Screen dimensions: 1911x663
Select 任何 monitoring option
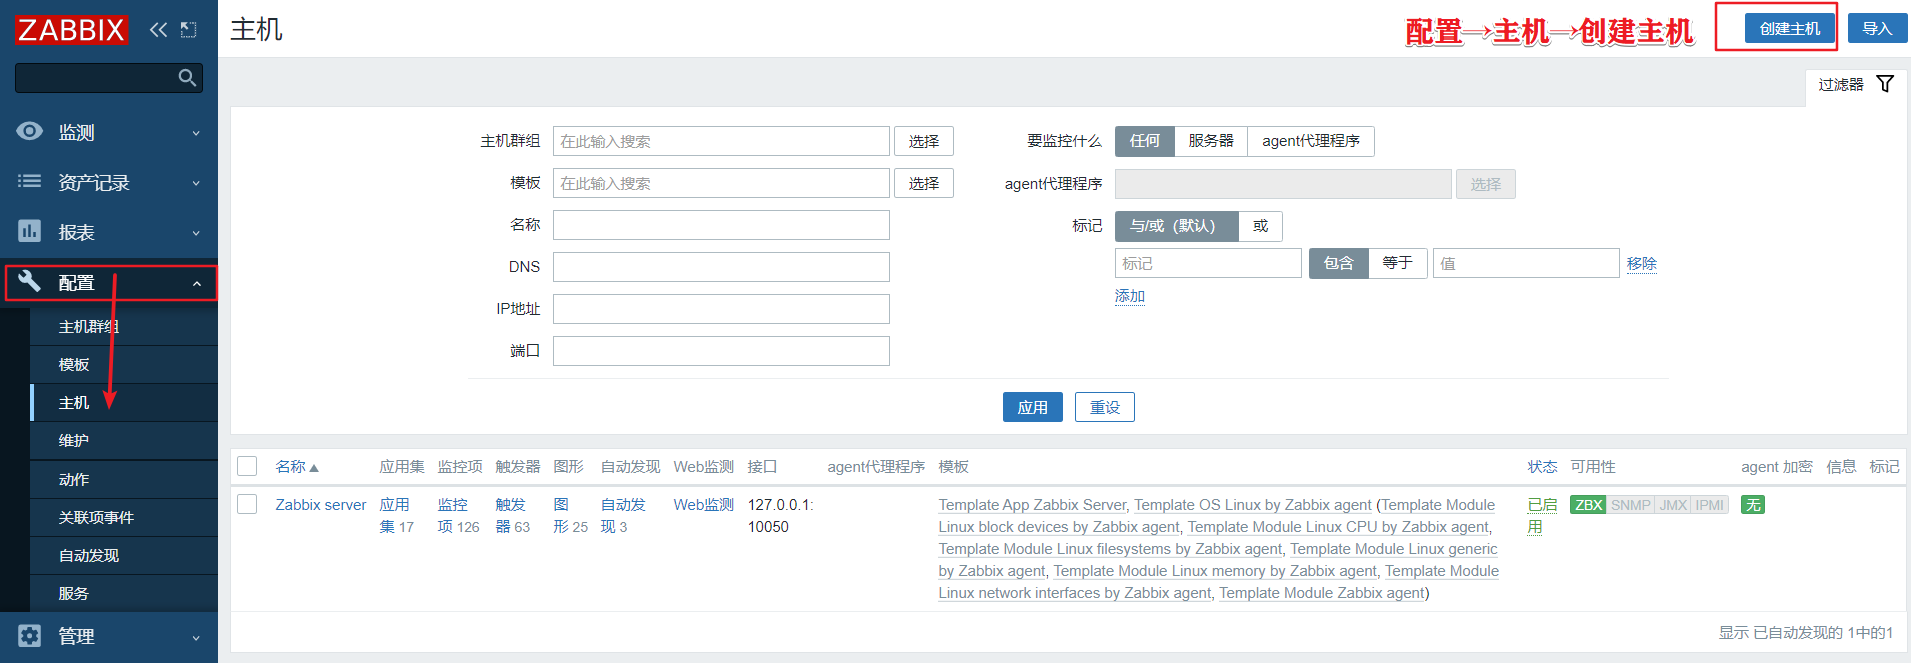[1145, 141]
